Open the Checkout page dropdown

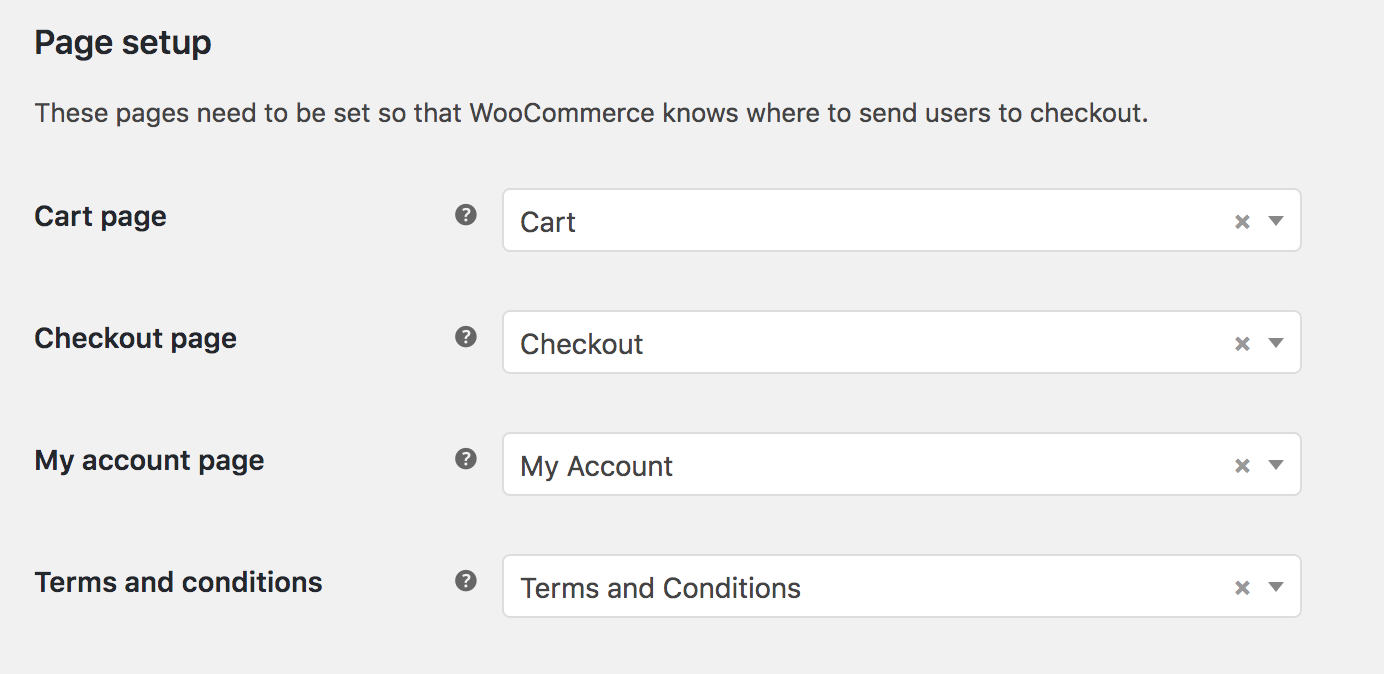click(x=1277, y=342)
